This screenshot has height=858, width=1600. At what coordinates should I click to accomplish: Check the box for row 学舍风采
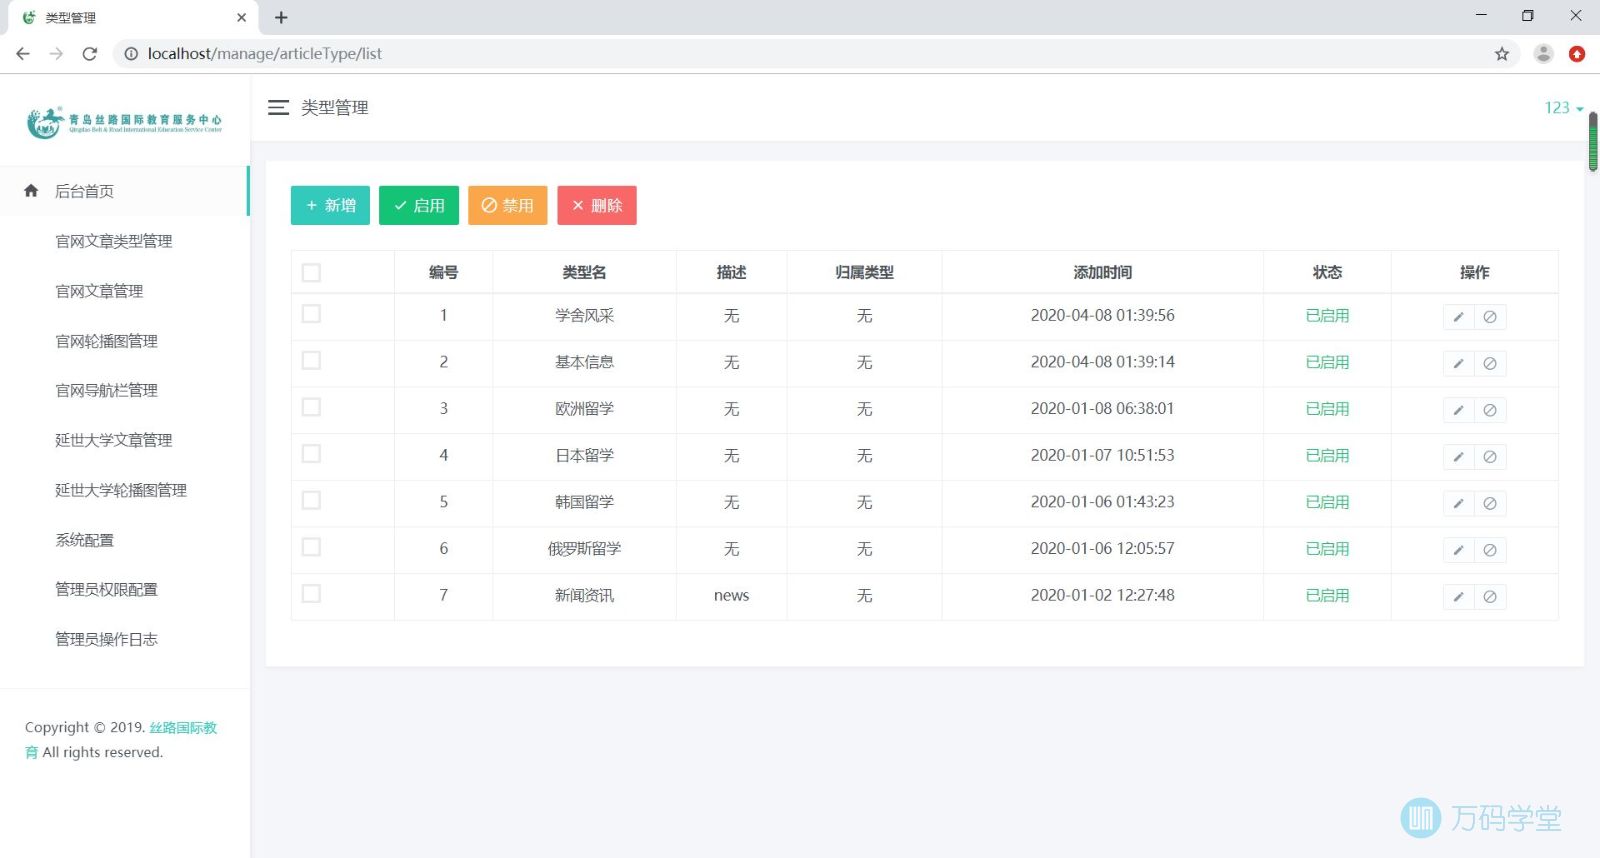[x=311, y=314]
